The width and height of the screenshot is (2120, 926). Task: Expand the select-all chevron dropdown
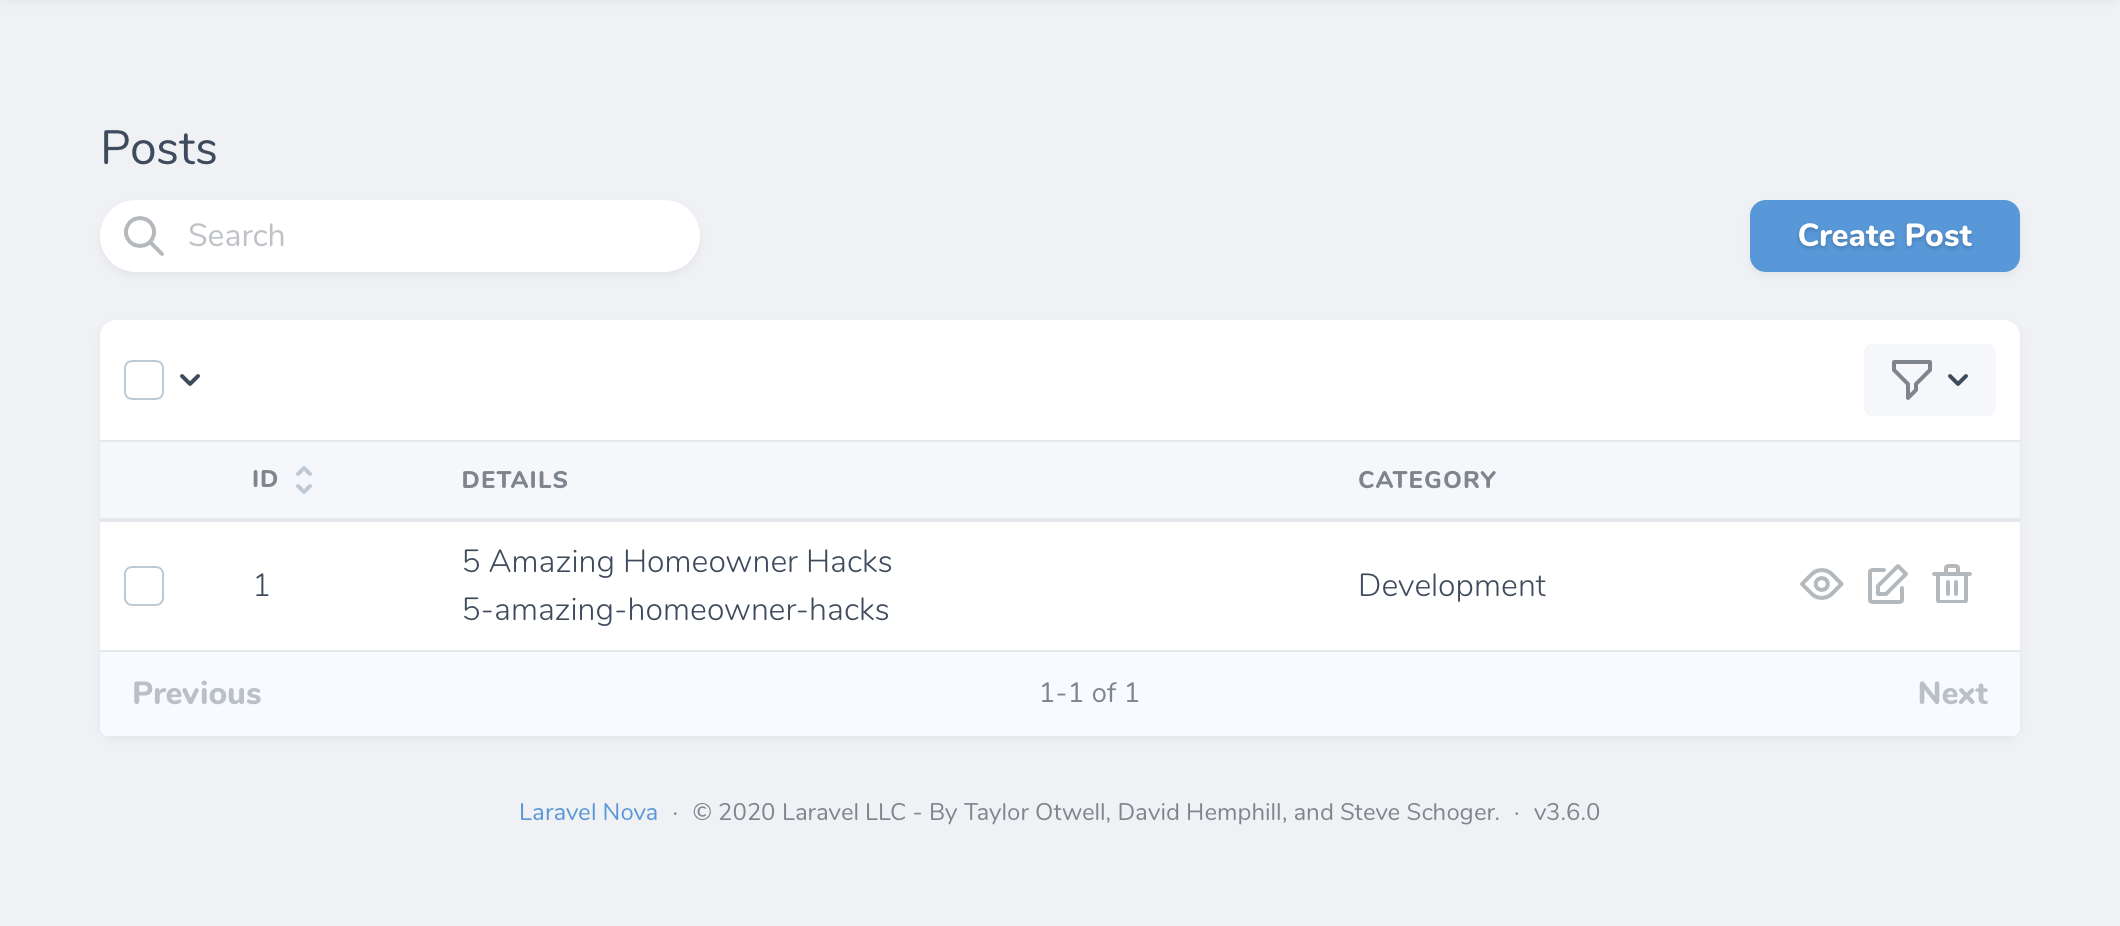click(x=190, y=380)
